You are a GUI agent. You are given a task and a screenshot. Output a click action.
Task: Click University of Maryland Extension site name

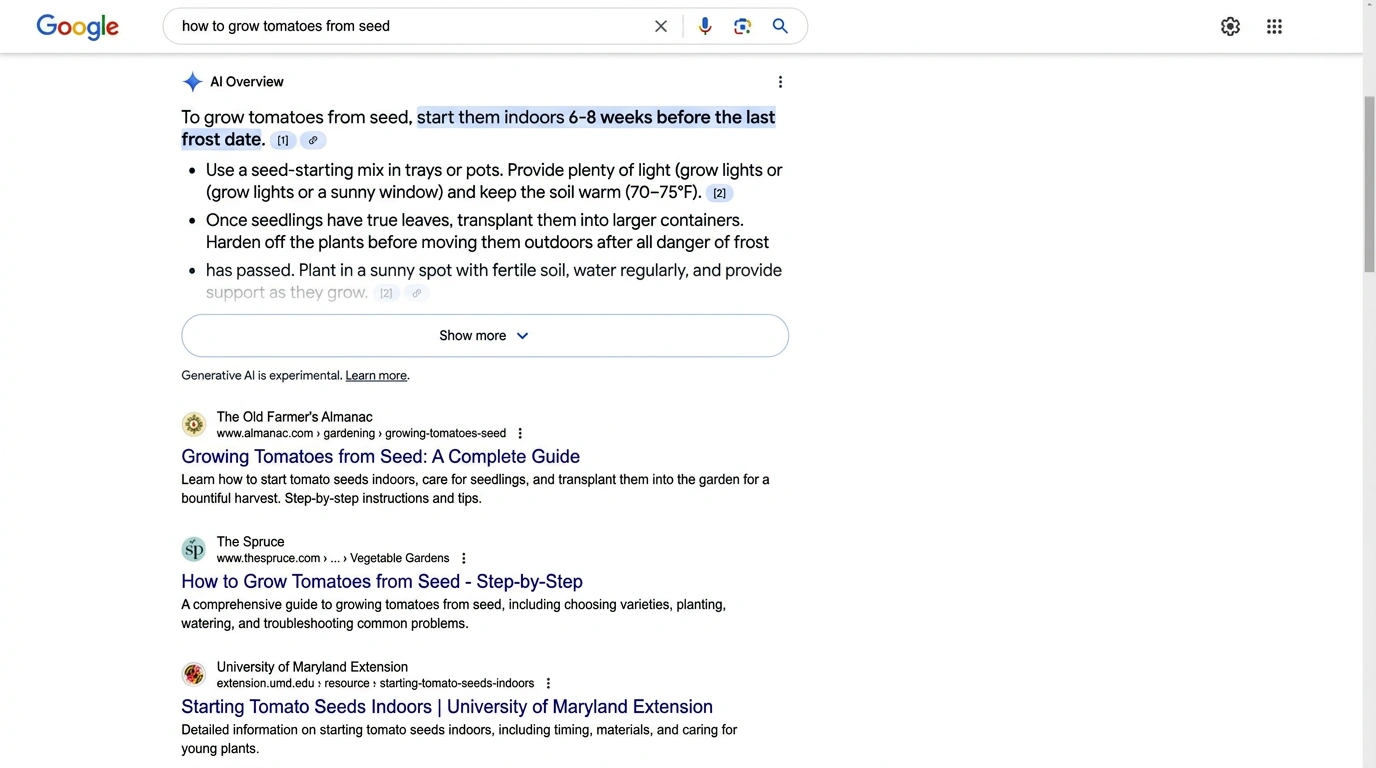pos(312,667)
